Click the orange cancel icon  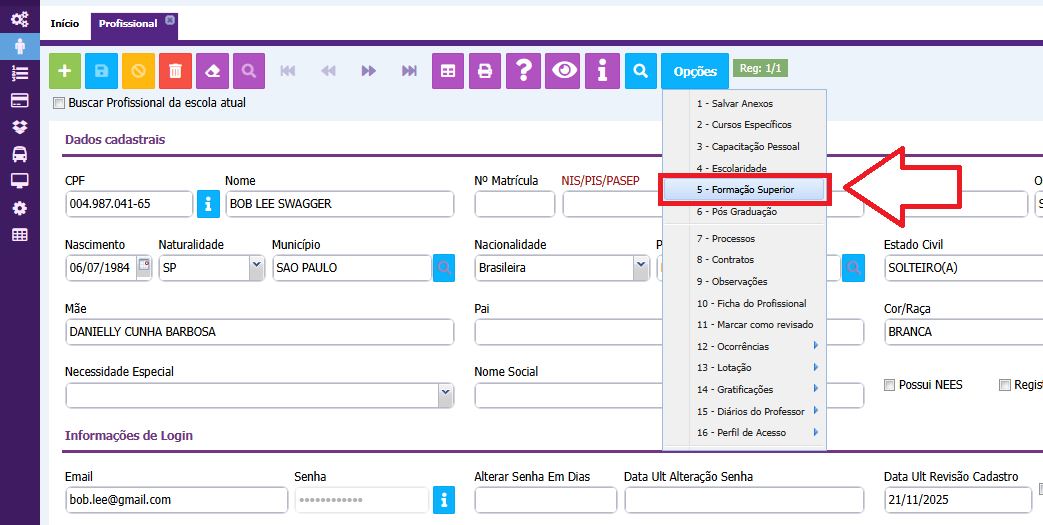(138, 71)
